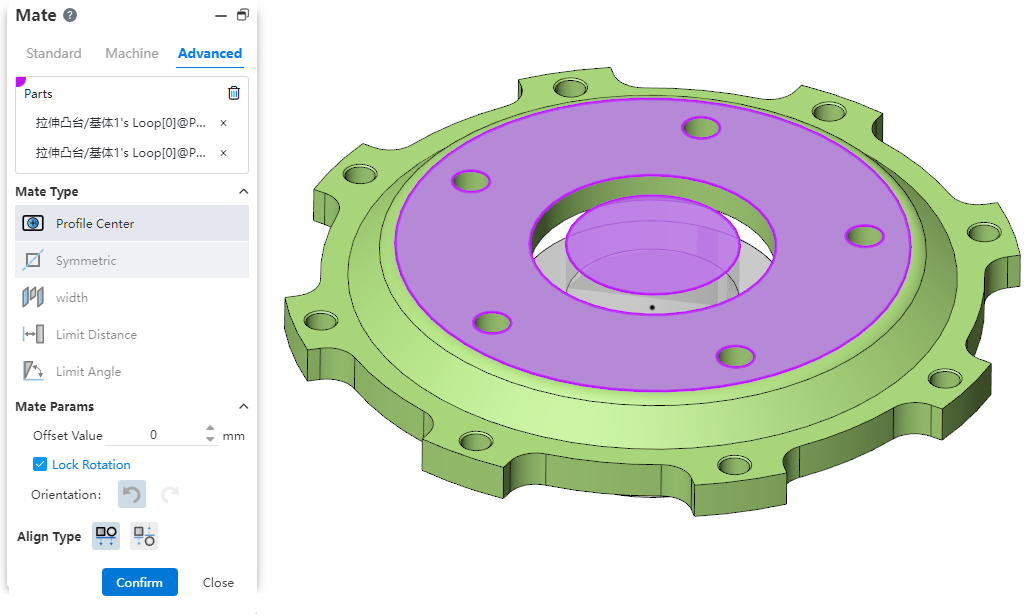Select the second Align Type option
Viewport: 1029px width, 616px height.
point(144,536)
